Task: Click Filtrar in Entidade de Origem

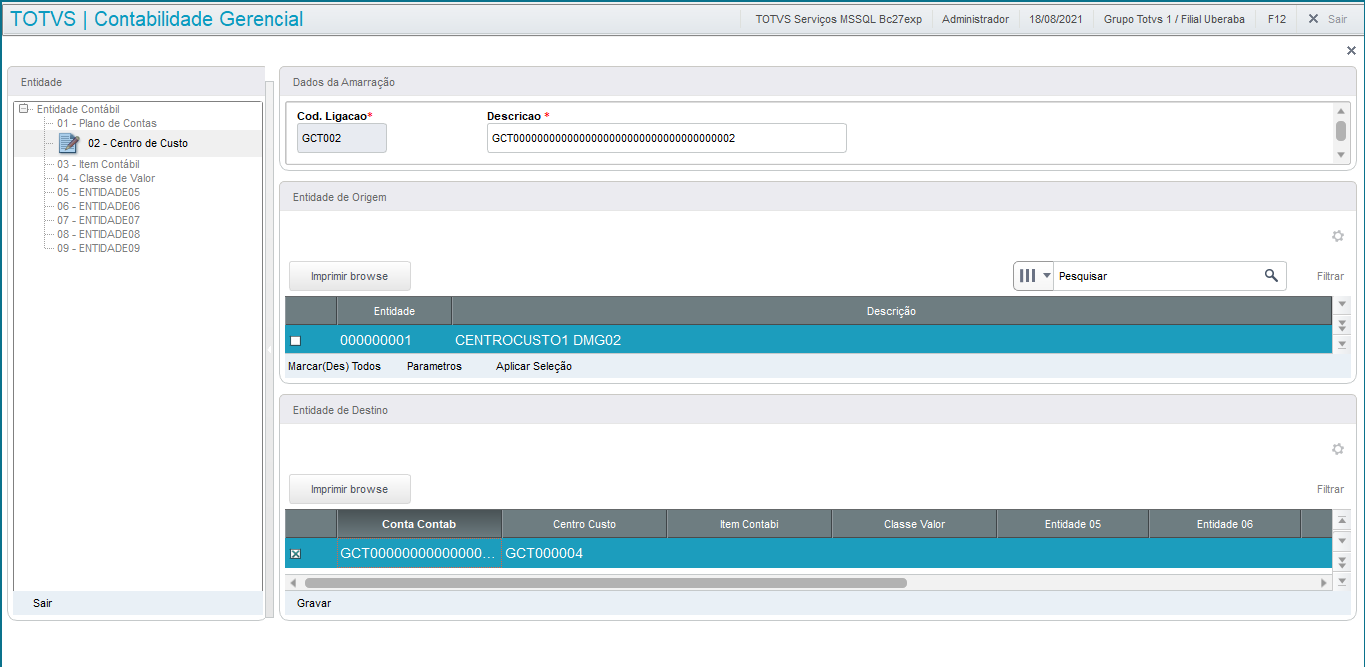Action: (x=1330, y=276)
